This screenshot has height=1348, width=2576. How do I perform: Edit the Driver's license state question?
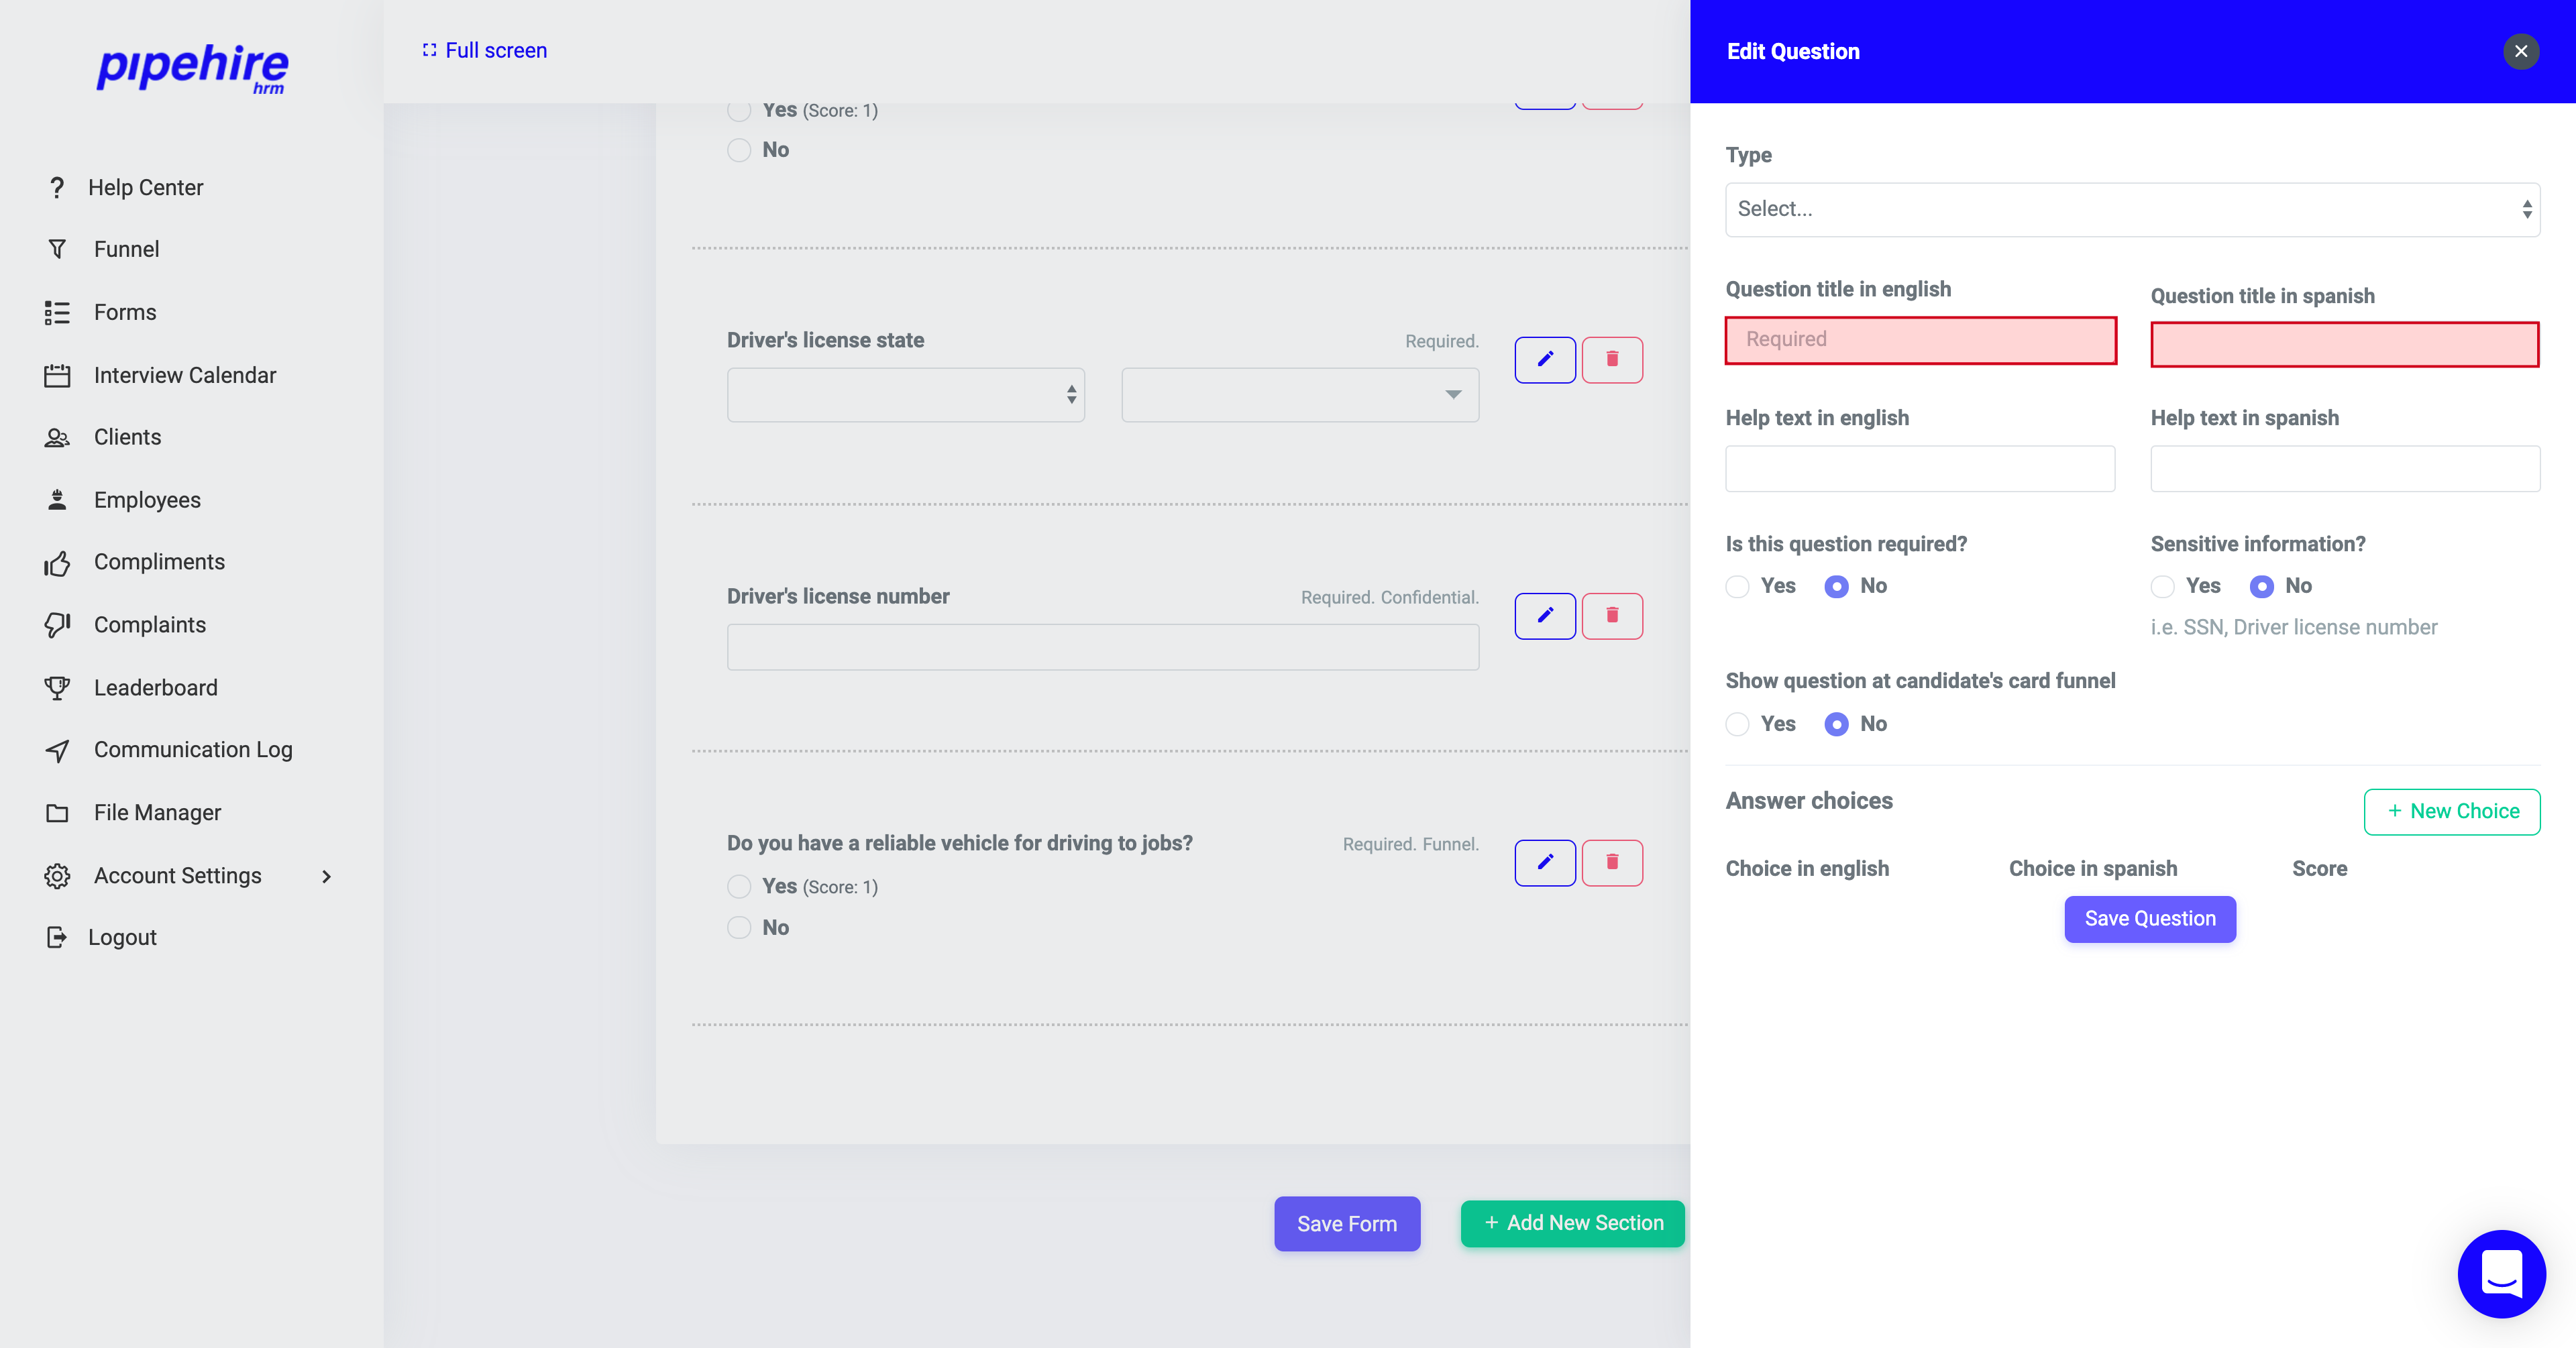(1545, 359)
